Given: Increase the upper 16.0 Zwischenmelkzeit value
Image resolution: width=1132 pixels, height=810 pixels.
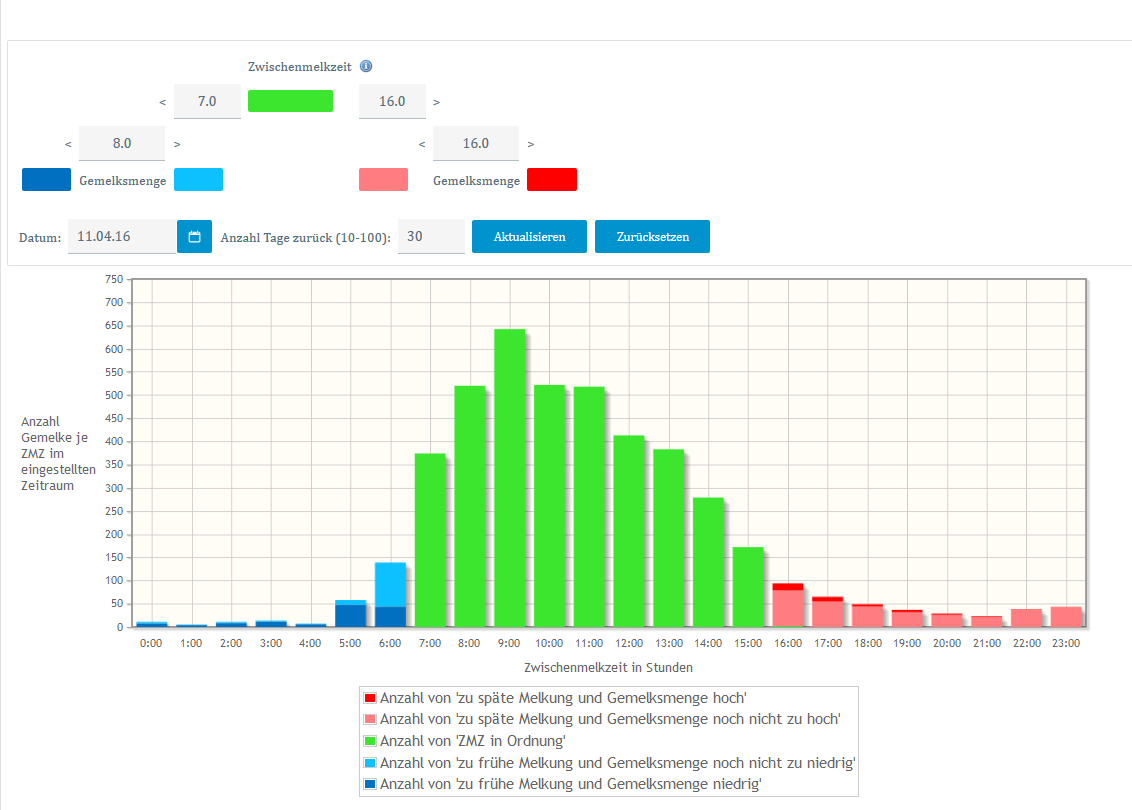Looking at the screenshot, I should pyautogui.click(x=437, y=102).
